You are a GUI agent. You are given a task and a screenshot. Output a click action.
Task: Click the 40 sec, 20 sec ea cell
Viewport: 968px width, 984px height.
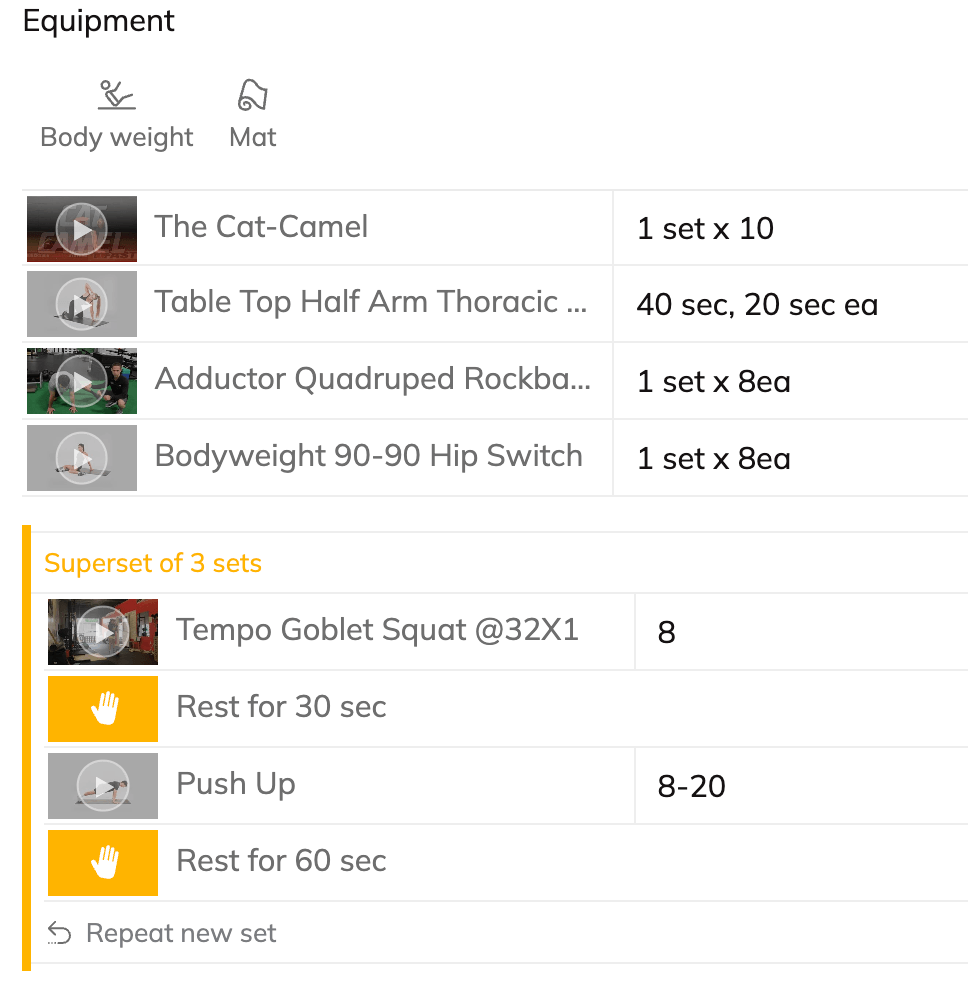(757, 305)
